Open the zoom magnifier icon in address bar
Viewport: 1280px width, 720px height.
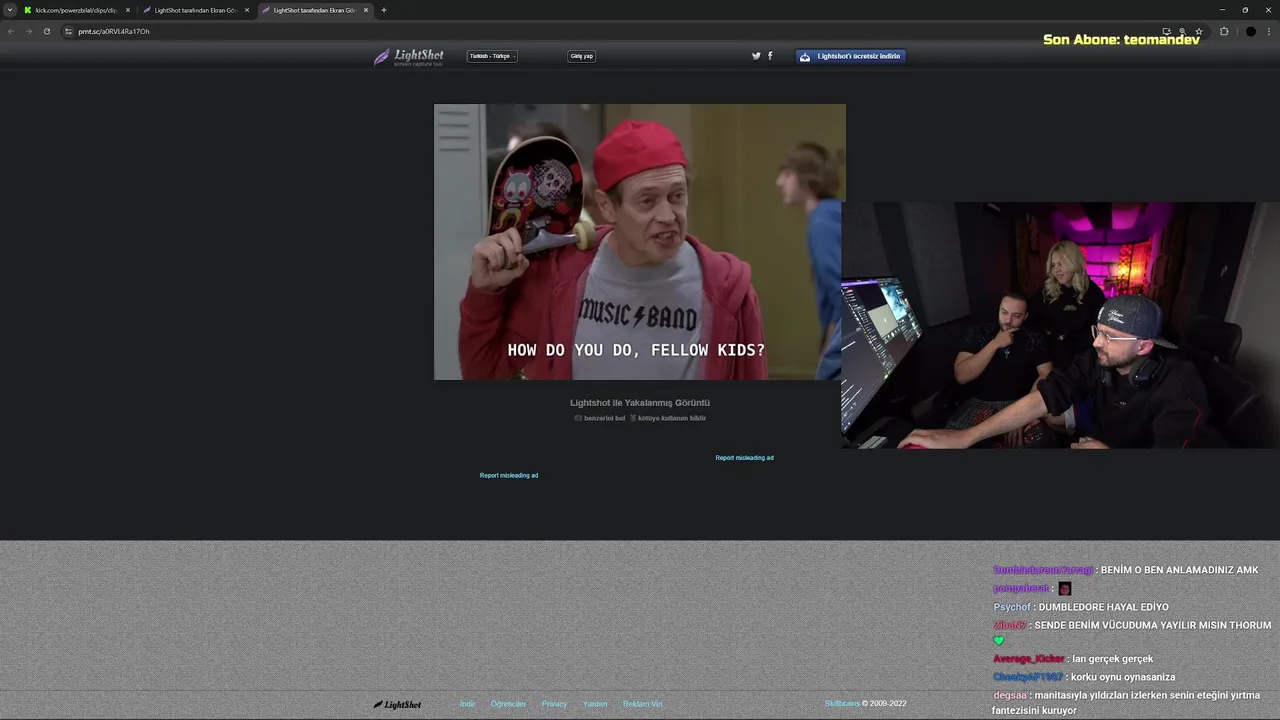click(x=1183, y=31)
